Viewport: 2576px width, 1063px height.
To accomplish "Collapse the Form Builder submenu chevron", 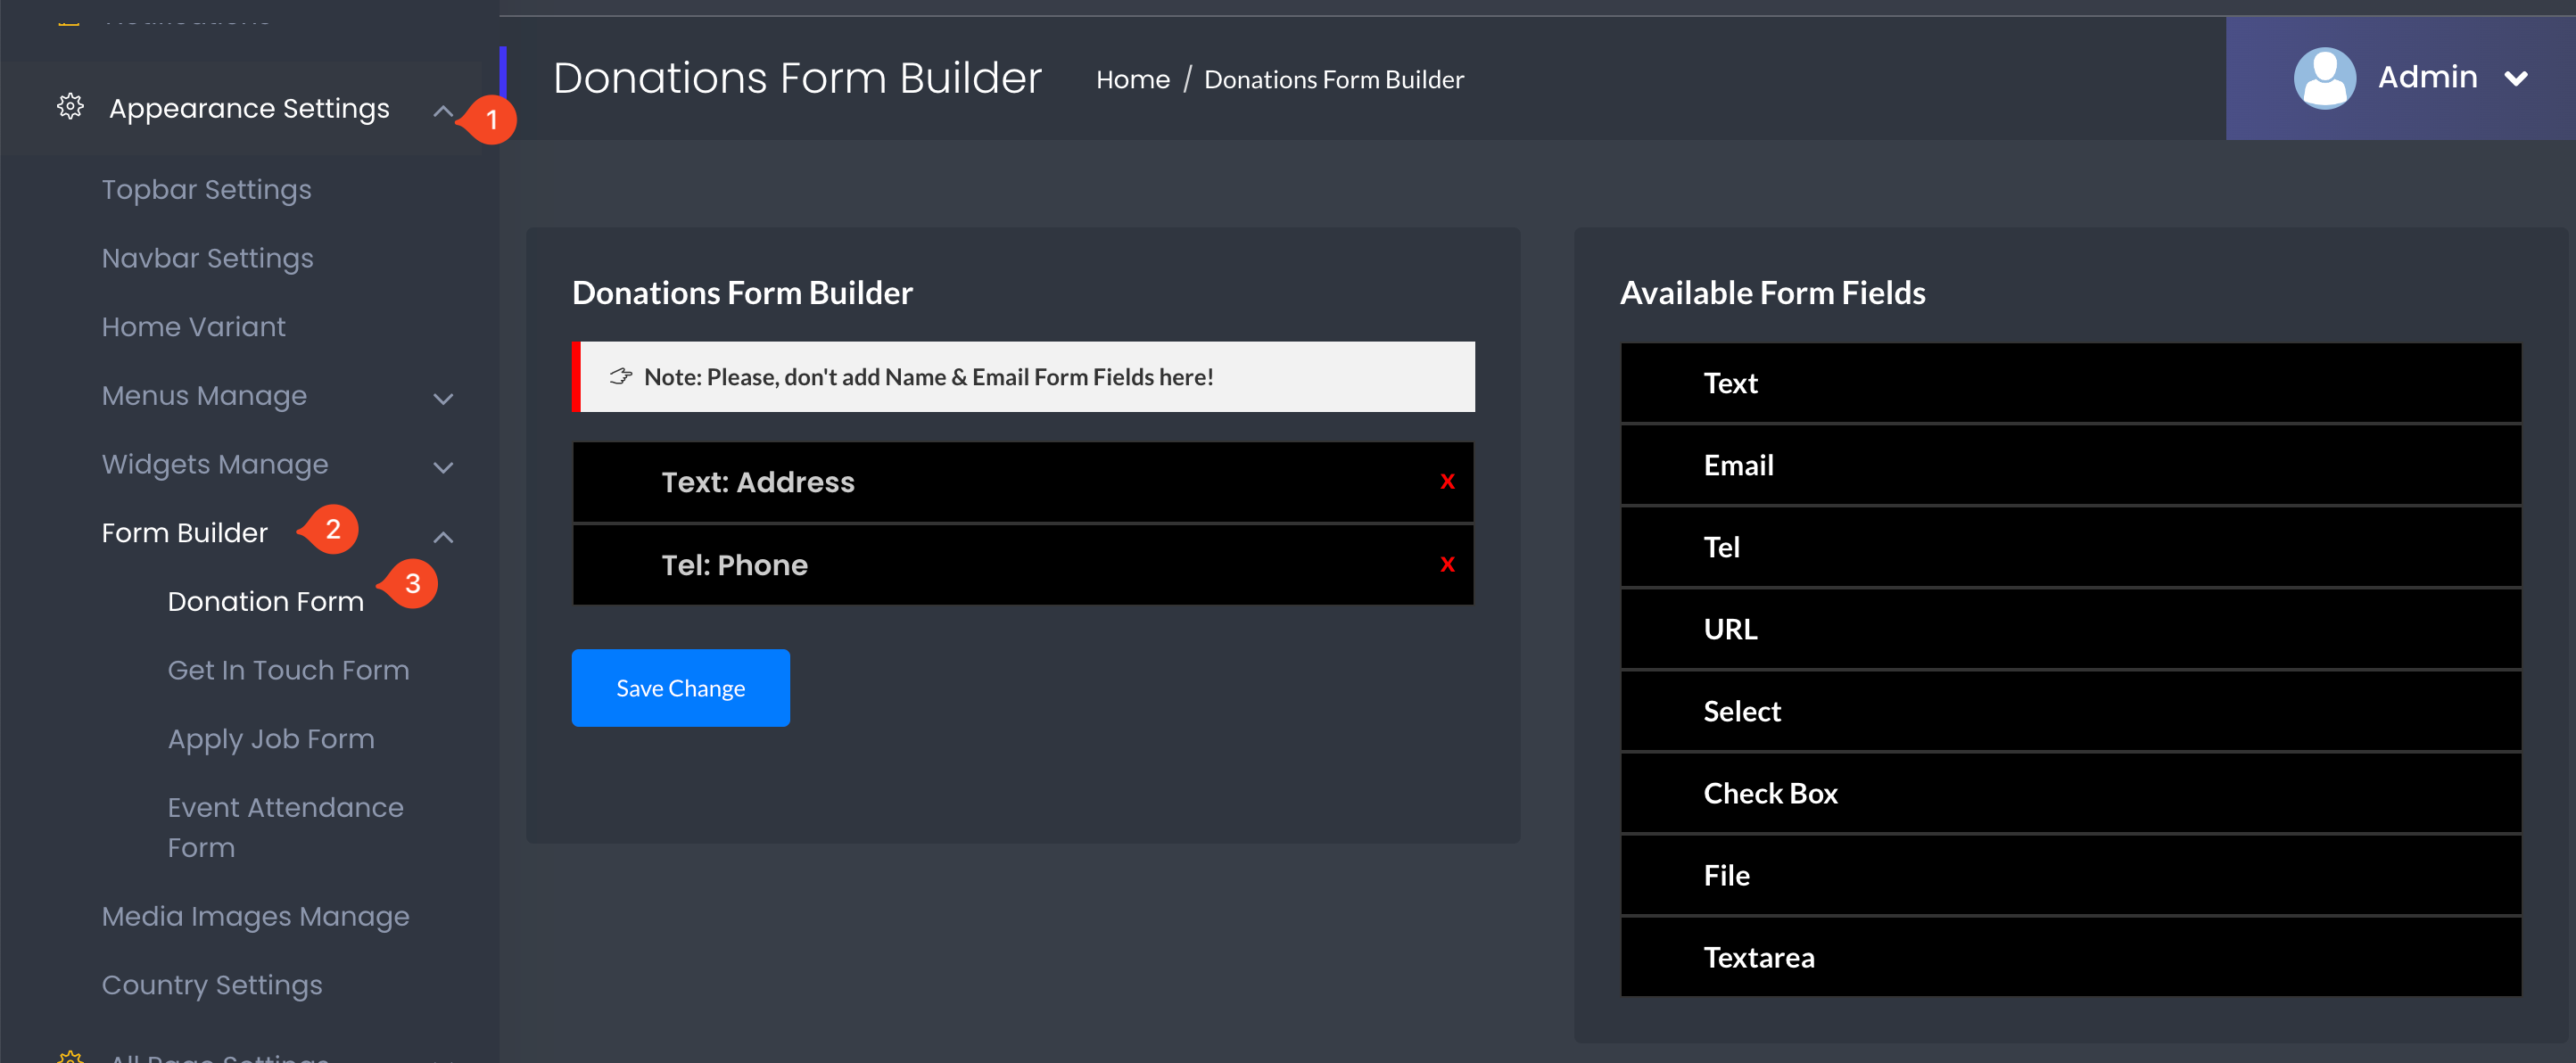I will click(443, 537).
